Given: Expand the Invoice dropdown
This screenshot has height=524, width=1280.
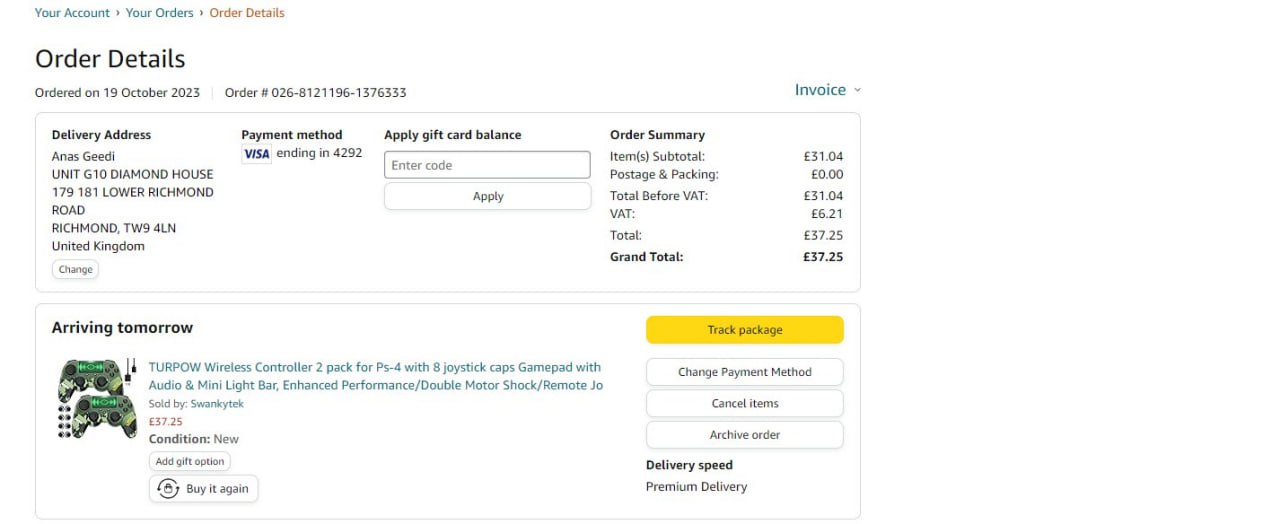Looking at the screenshot, I should 820,90.
